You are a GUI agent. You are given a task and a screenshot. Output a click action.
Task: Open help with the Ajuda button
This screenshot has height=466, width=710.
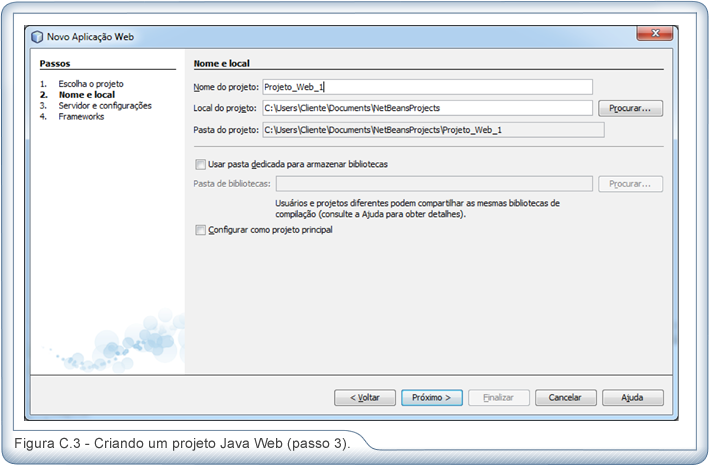633,398
